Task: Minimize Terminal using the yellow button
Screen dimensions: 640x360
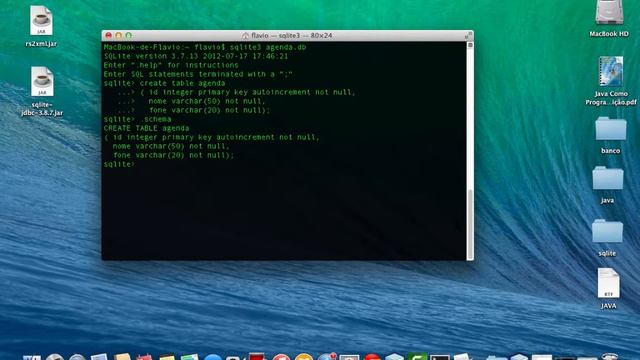Action: pos(118,36)
